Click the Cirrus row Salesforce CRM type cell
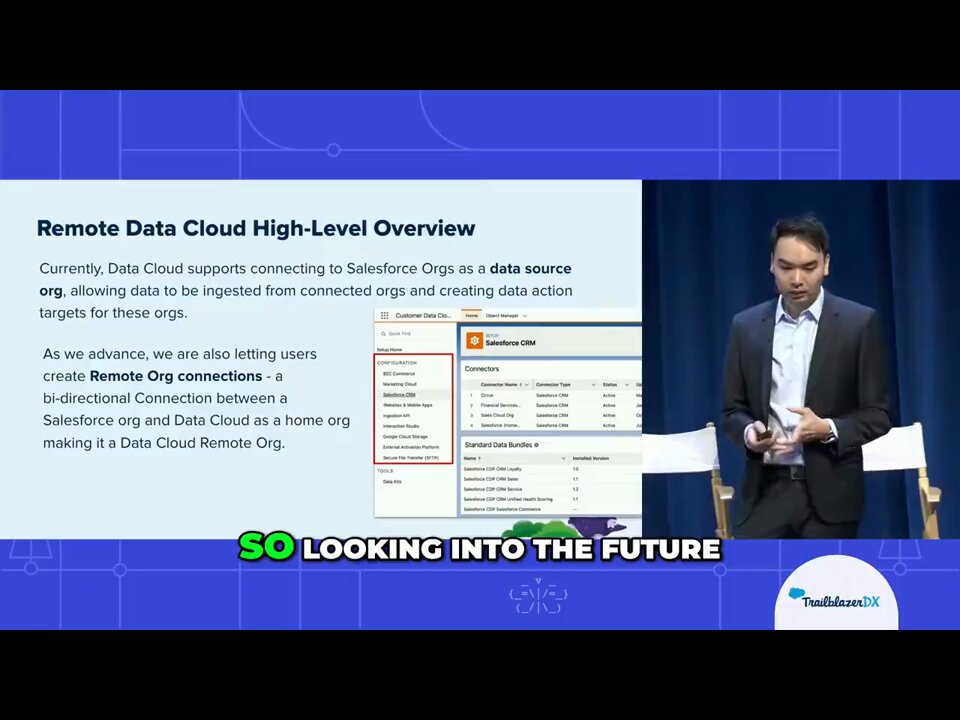This screenshot has height=720, width=960. click(552, 396)
